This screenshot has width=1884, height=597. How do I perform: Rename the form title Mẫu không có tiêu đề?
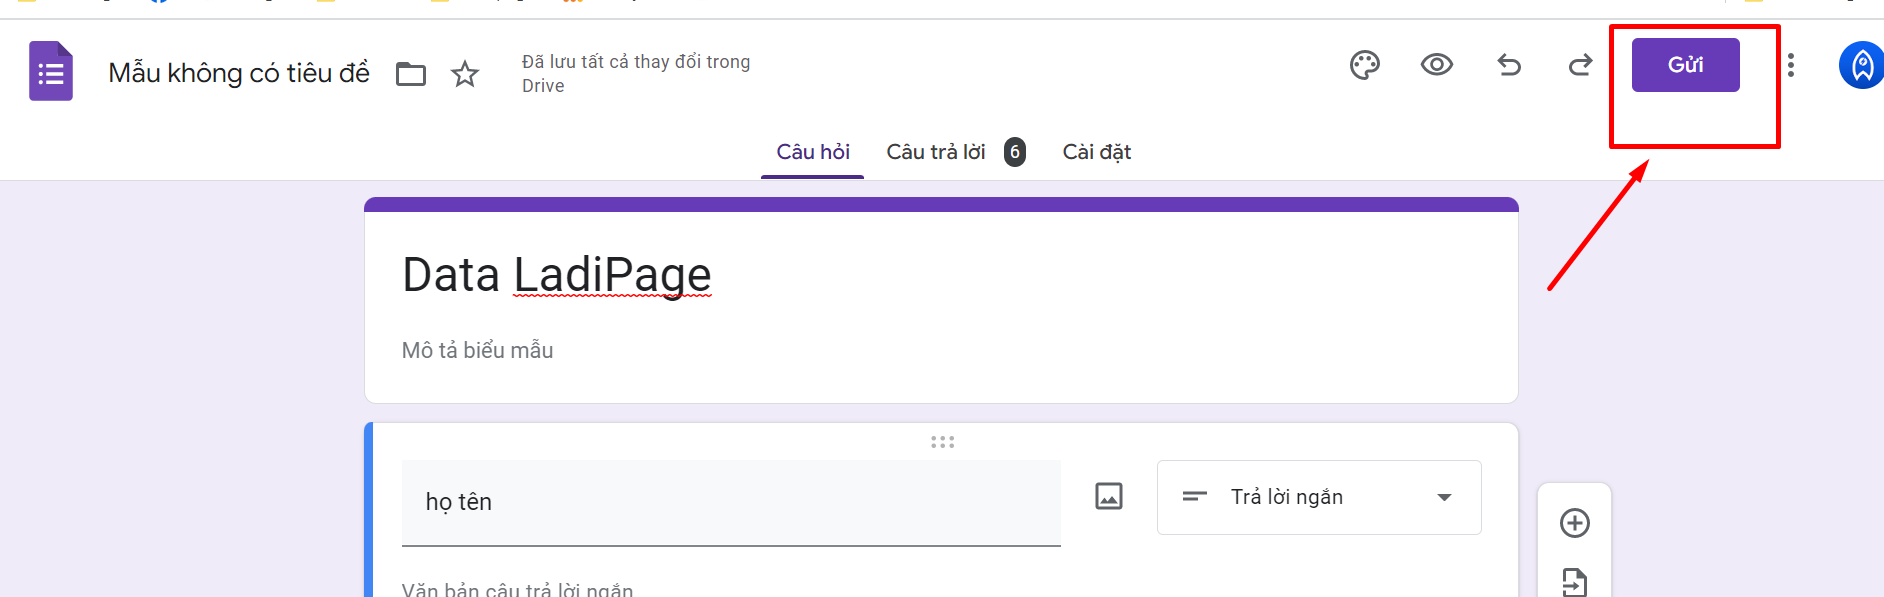point(239,73)
